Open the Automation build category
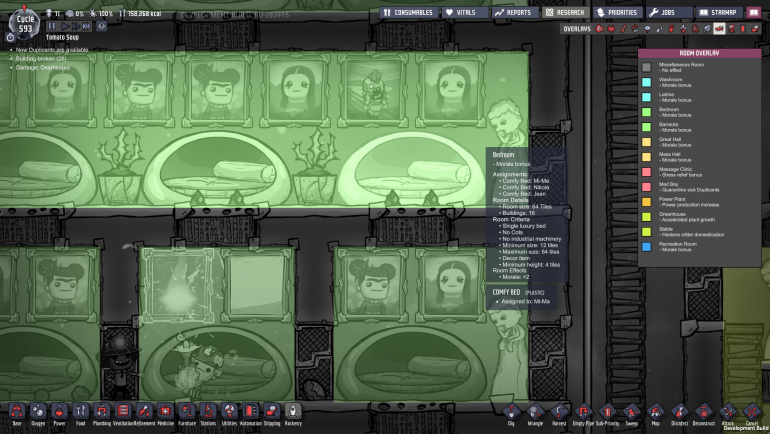The width and height of the screenshot is (770, 434). point(250,411)
